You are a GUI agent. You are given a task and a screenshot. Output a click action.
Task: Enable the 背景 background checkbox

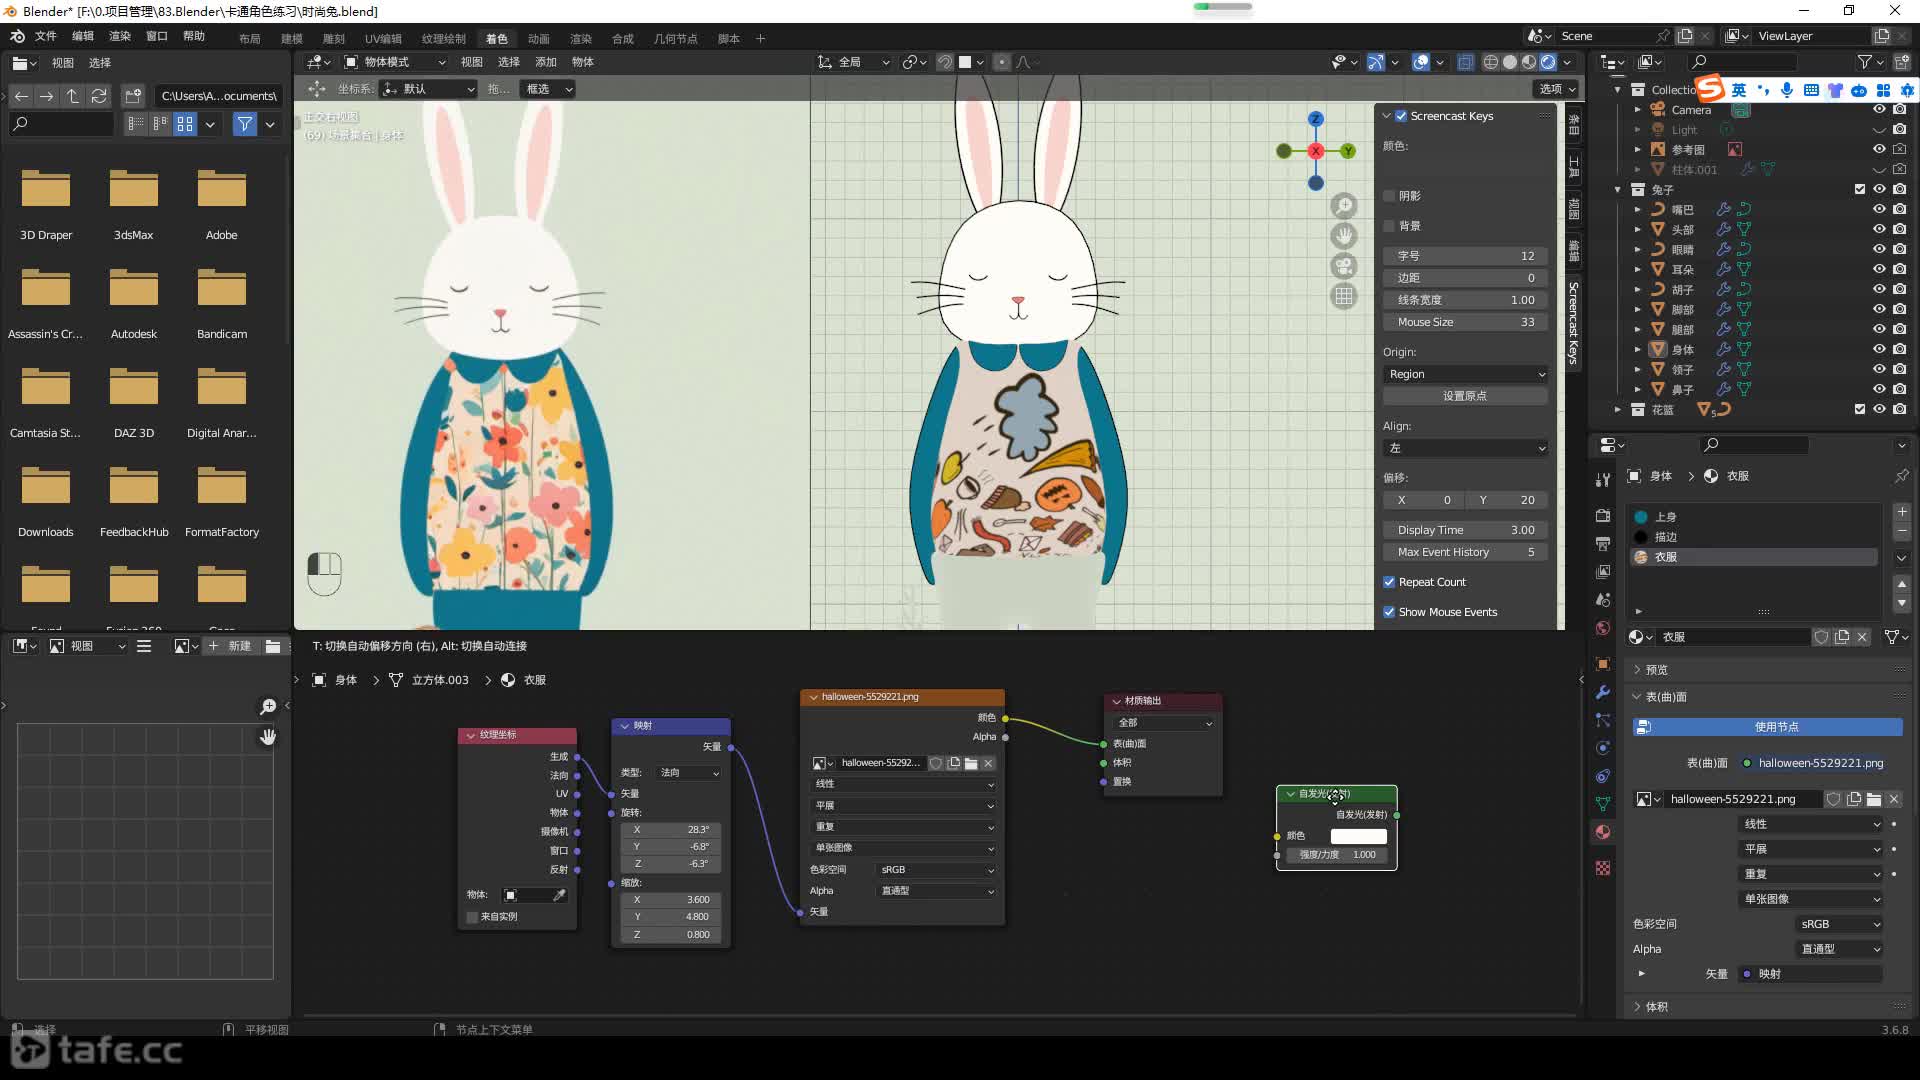(x=1389, y=226)
